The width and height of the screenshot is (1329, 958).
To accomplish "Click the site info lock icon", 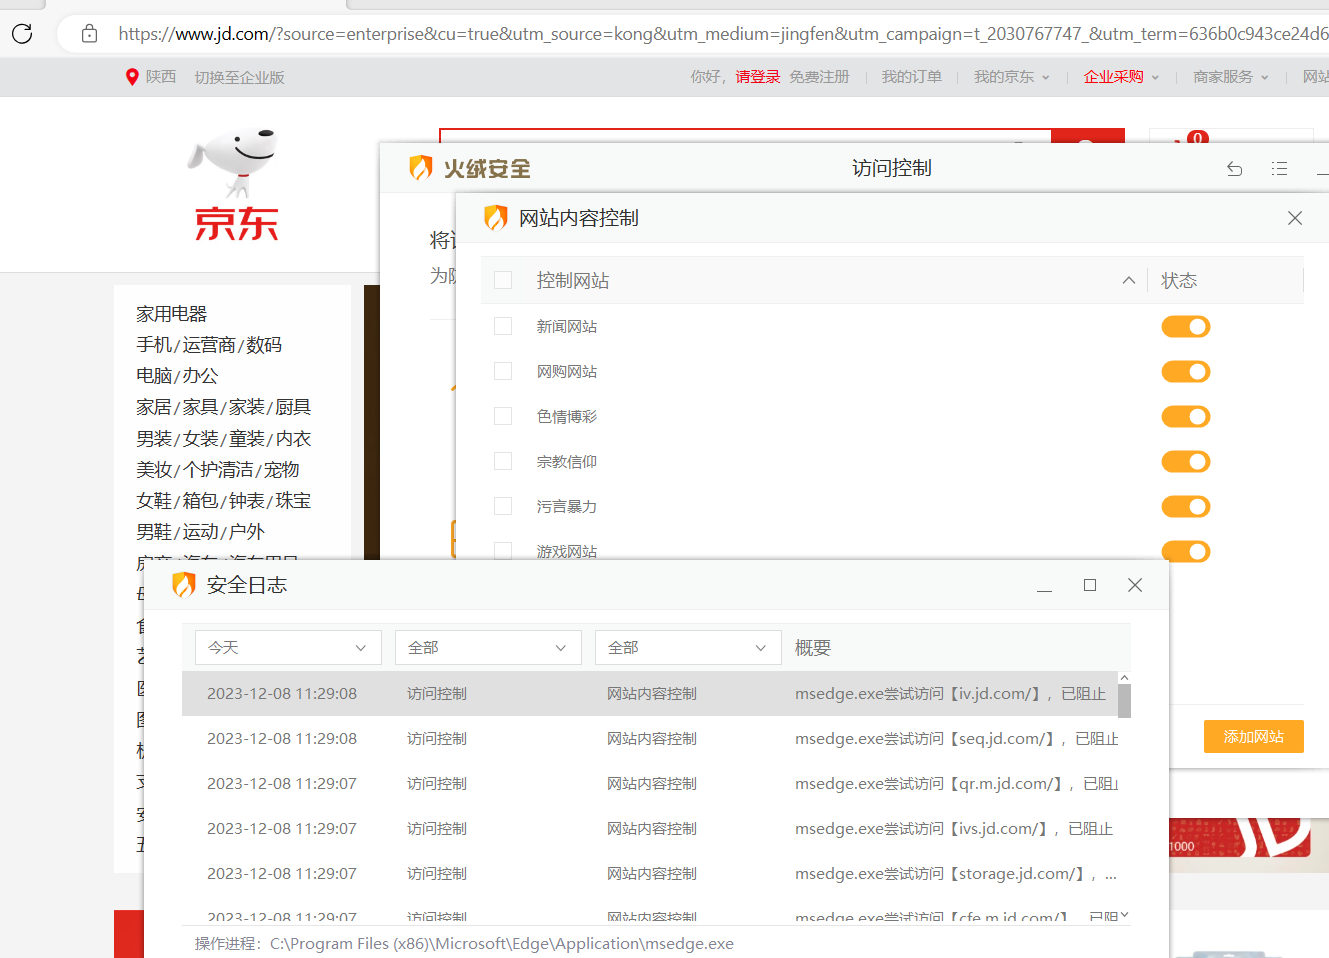I will 90,34.
